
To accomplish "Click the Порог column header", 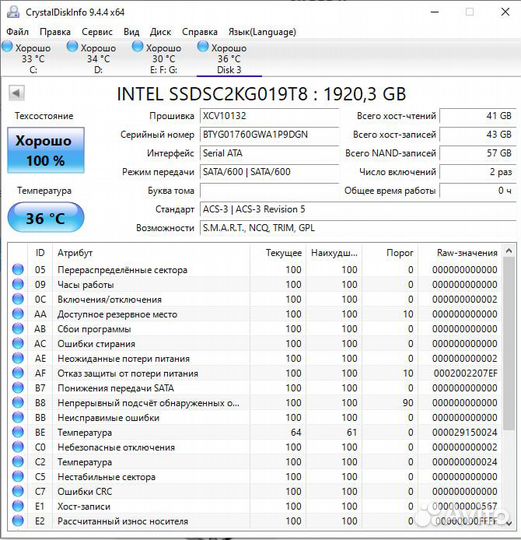I will tap(390, 253).
